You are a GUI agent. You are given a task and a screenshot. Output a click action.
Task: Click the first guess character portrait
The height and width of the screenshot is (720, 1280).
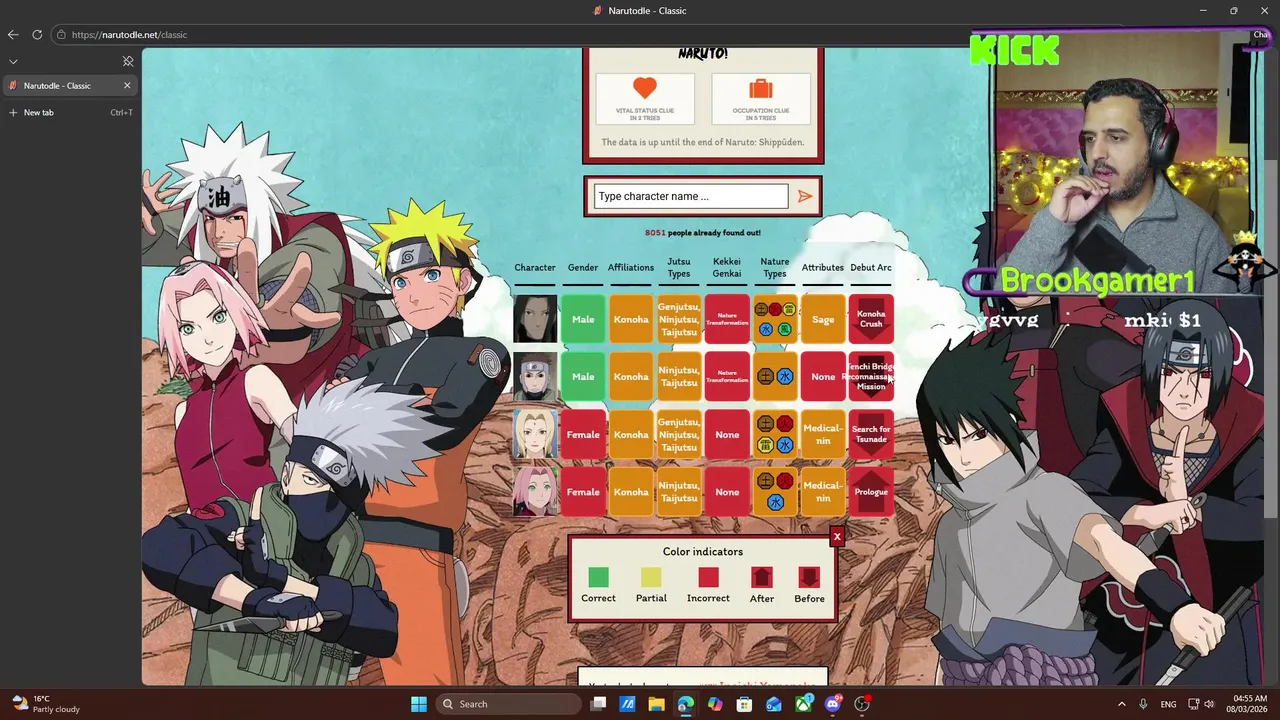click(535, 319)
